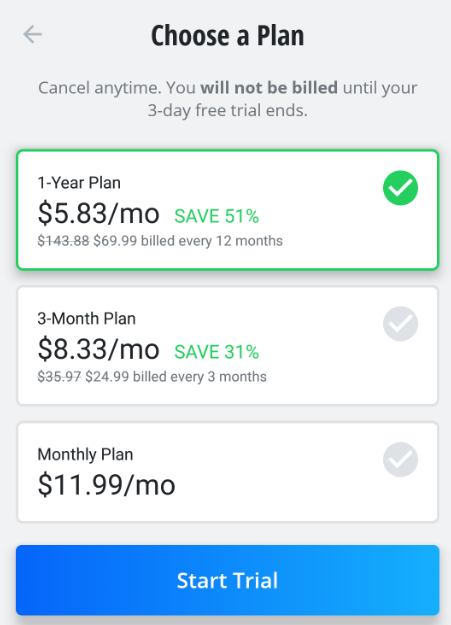Choose the 3-Month Plan card

coord(228,346)
